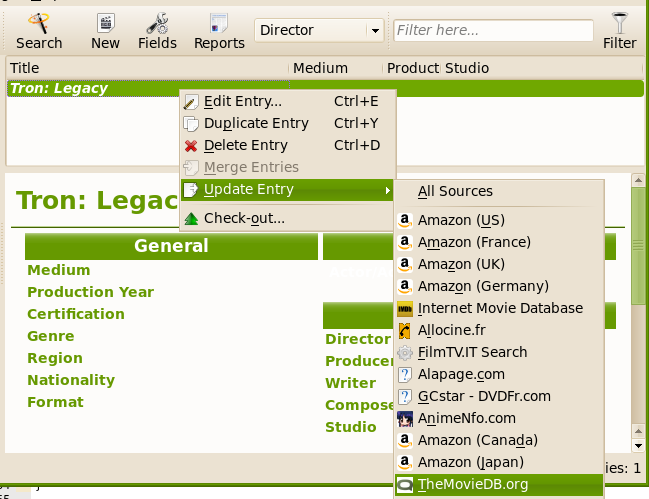Click the TheMovieDB.org speech bubble icon
649x499 pixels.
405,485
